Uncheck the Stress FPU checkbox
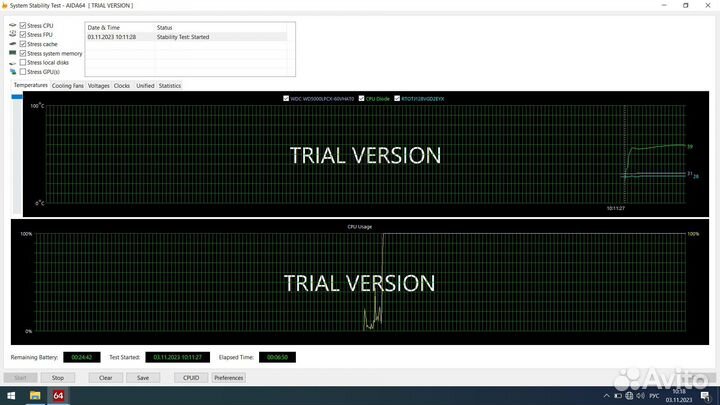The width and height of the screenshot is (720, 405). (22, 34)
